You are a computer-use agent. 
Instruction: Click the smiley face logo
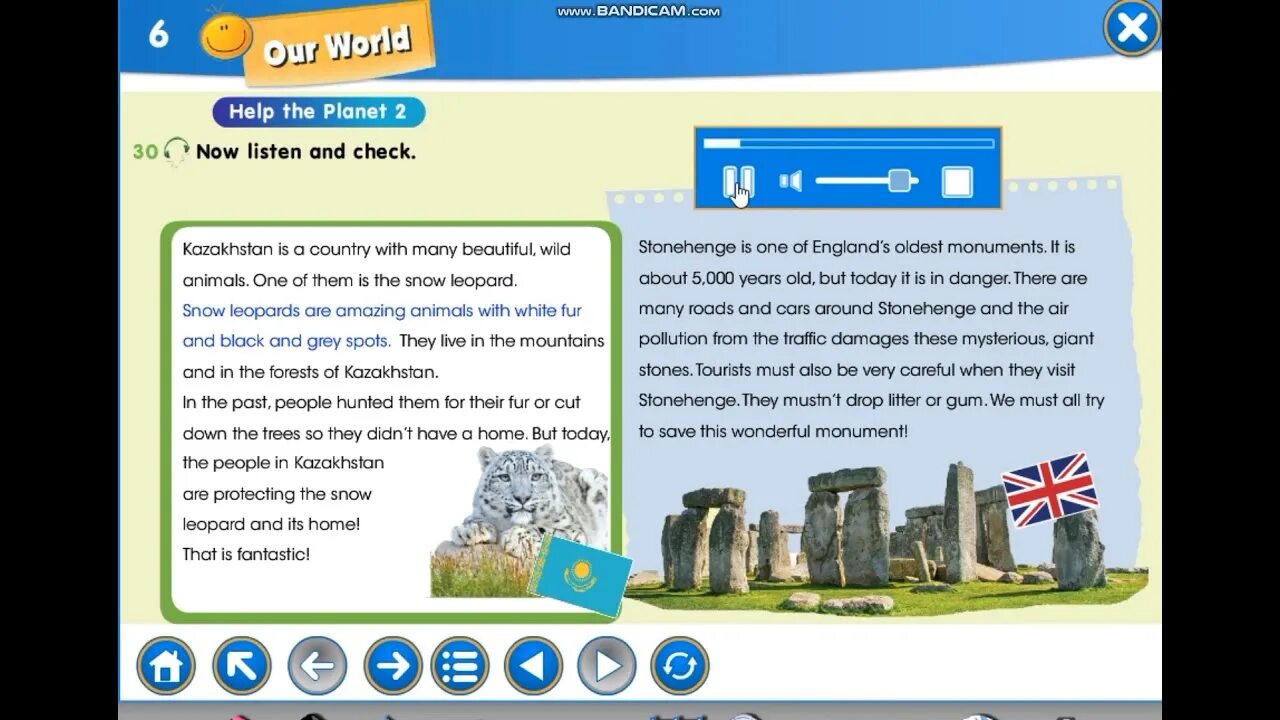point(225,36)
